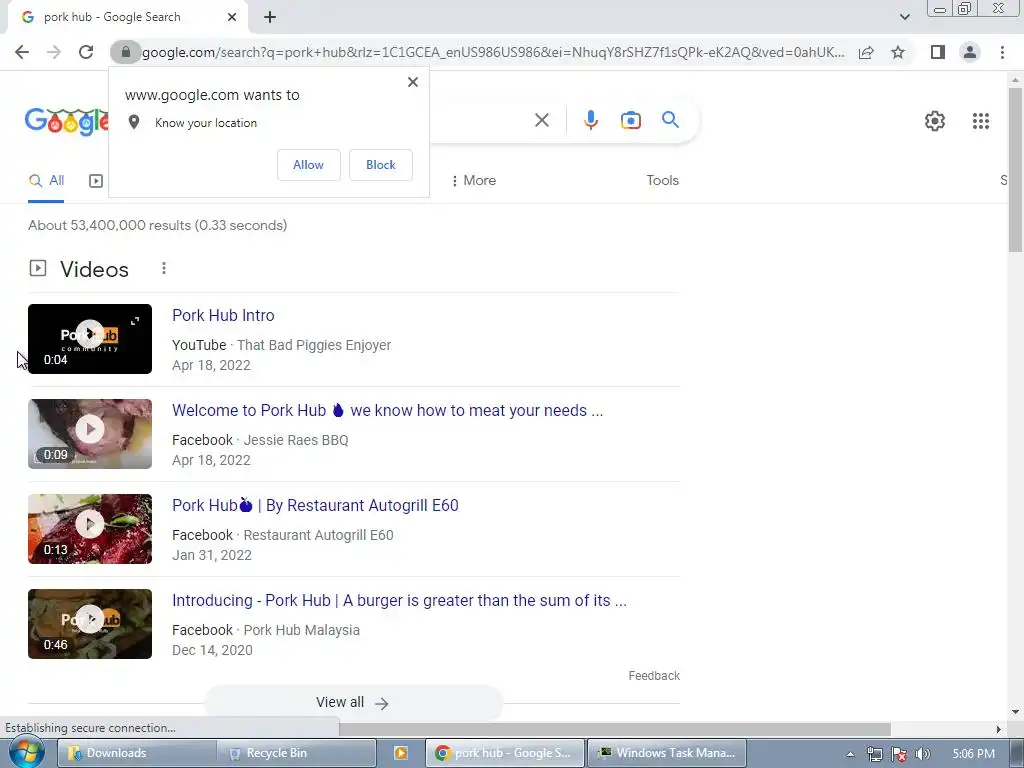The height and width of the screenshot is (768, 1024).
Task: Open Chrome three-dot menu
Action: [x=1002, y=52]
